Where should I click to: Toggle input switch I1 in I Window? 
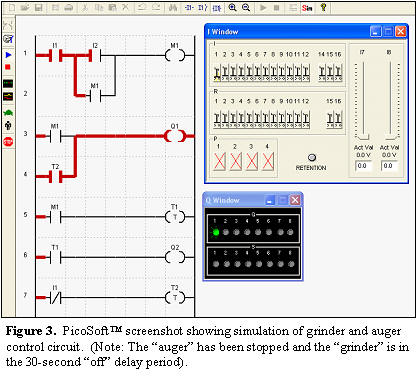[217, 73]
